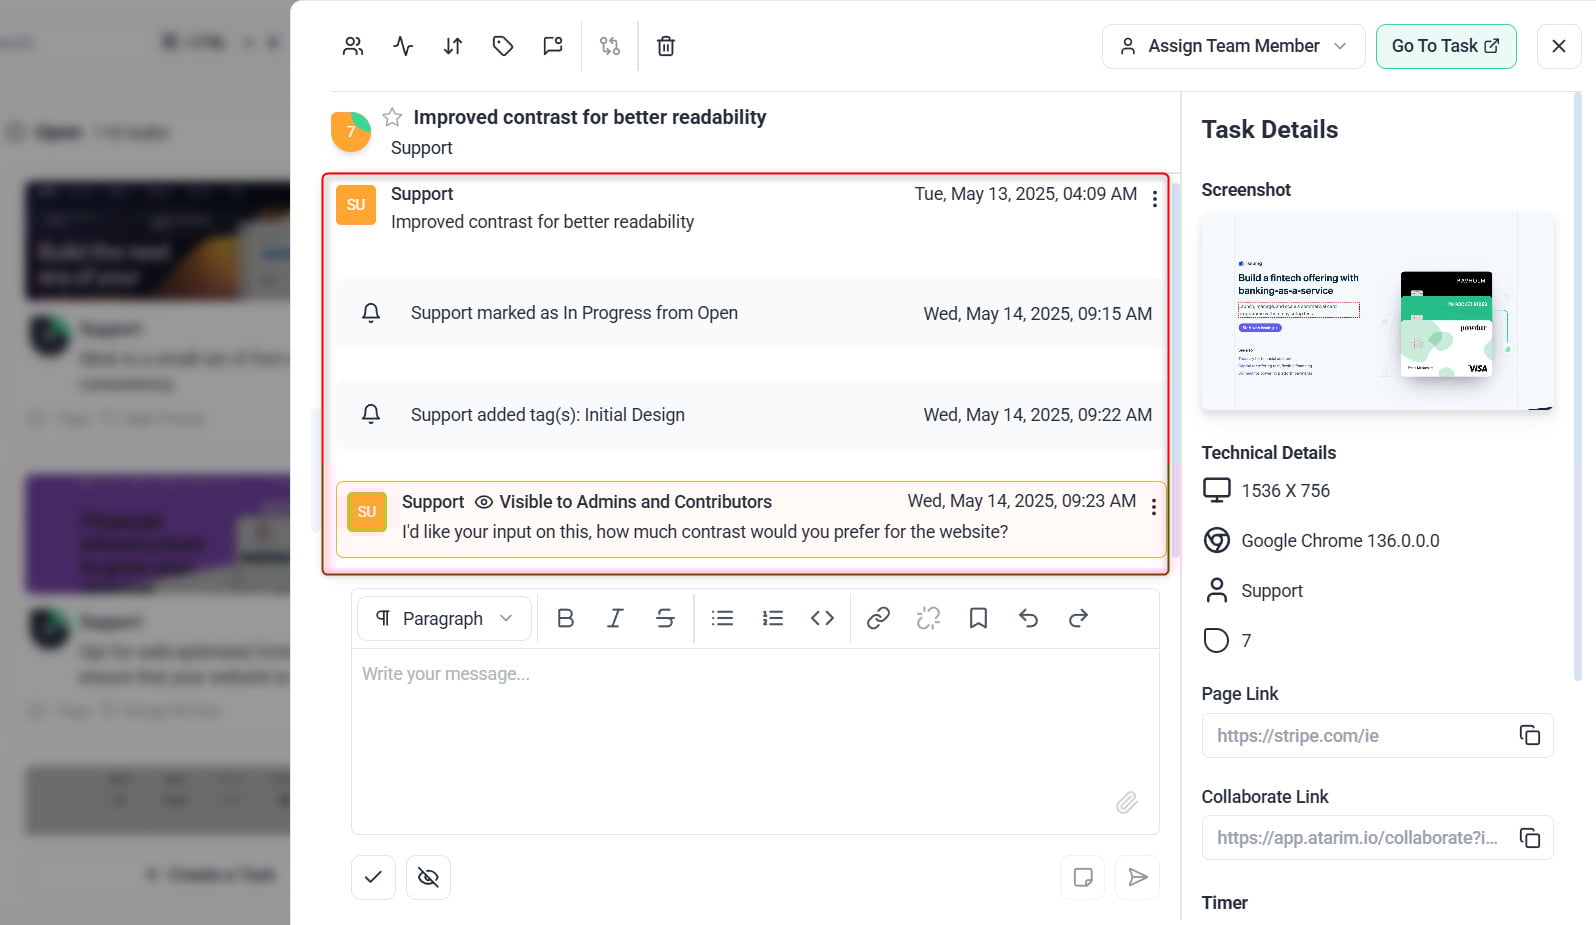Screen dimensions: 1596x925
Task: Open options menu for internal contrast comment
Action: [x=1153, y=507]
